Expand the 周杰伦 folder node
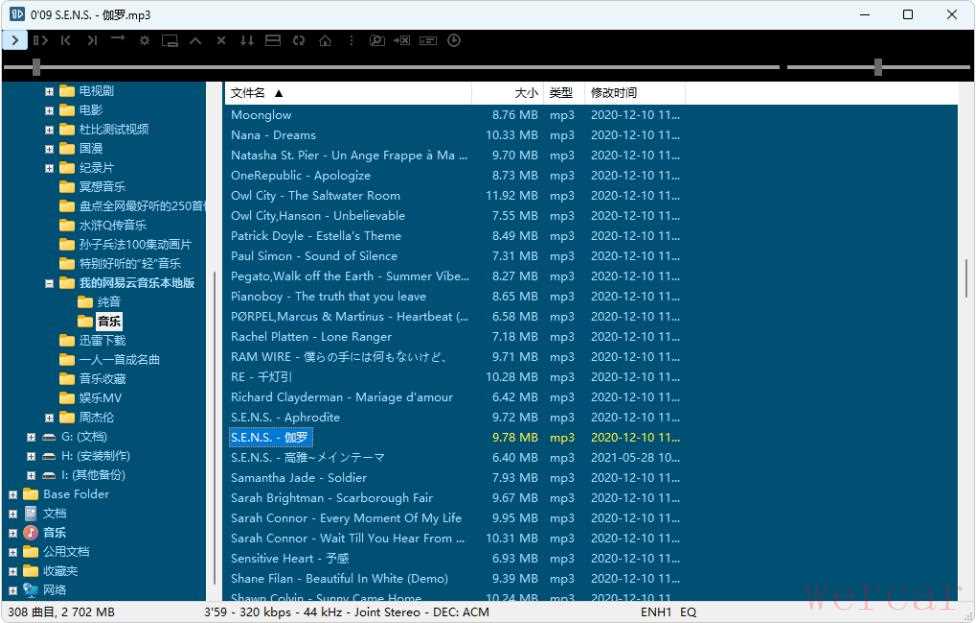 [49, 417]
